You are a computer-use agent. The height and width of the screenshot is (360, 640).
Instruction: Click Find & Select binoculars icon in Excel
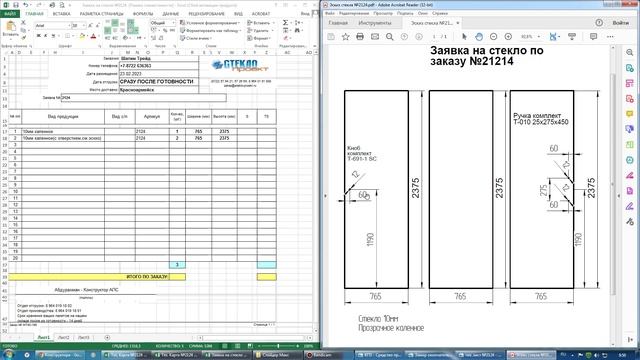click(x=297, y=31)
